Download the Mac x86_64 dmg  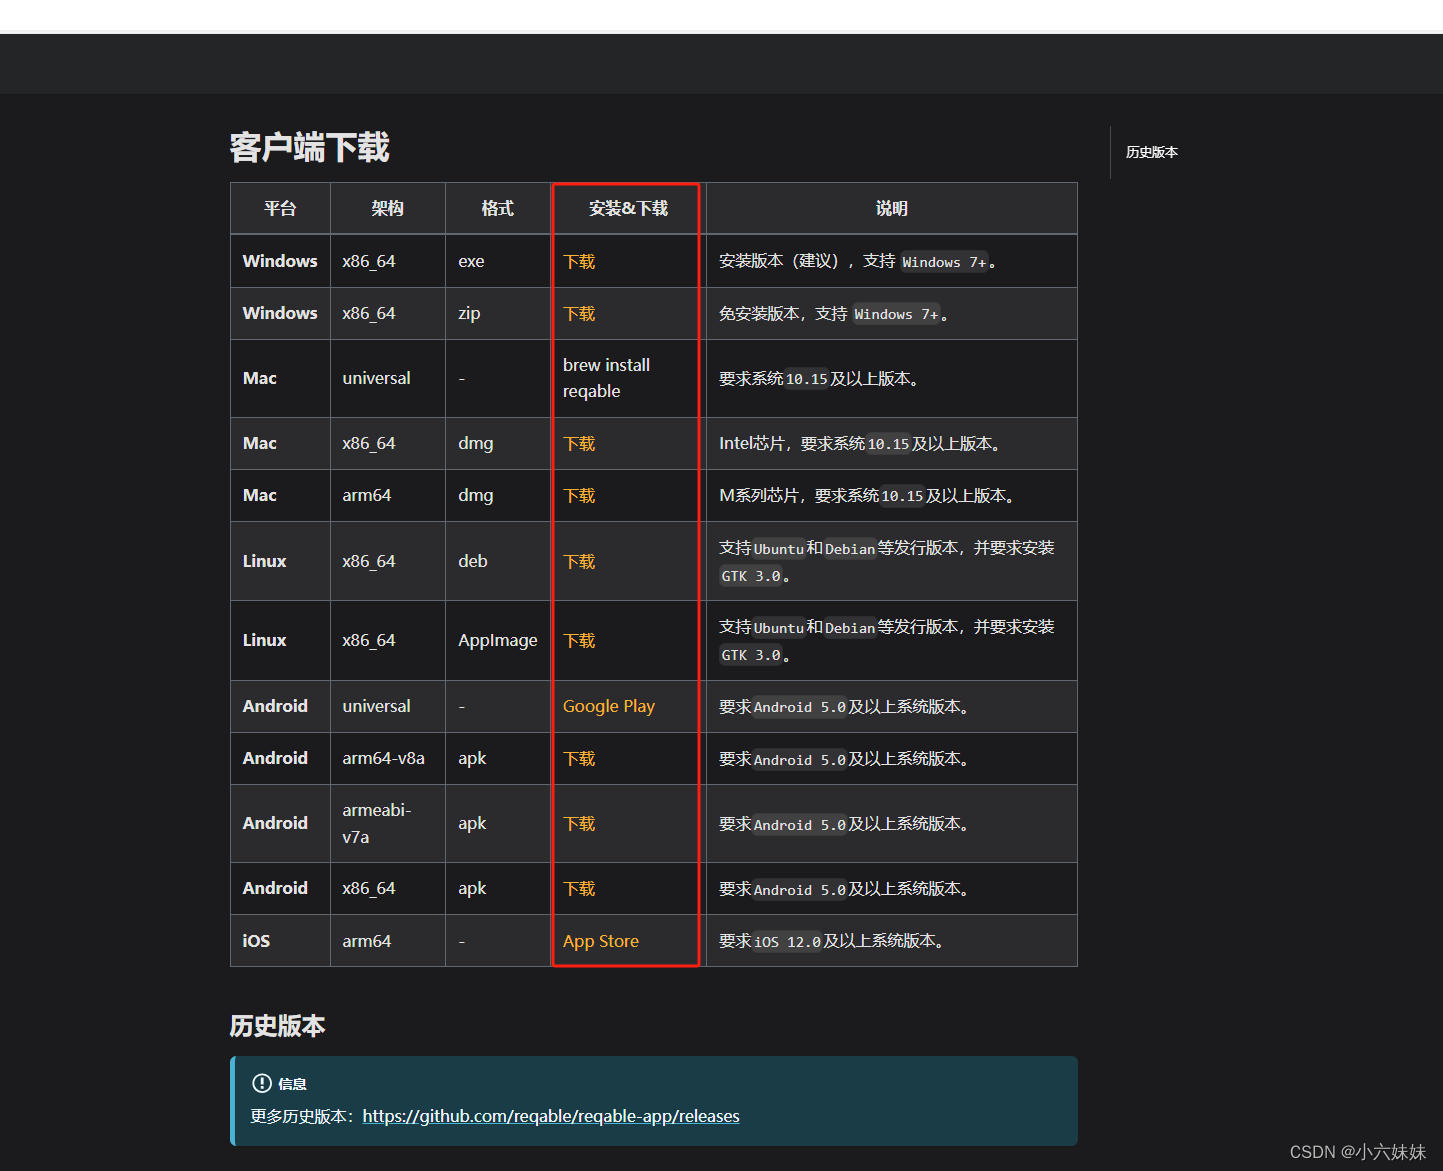(579, 444)
